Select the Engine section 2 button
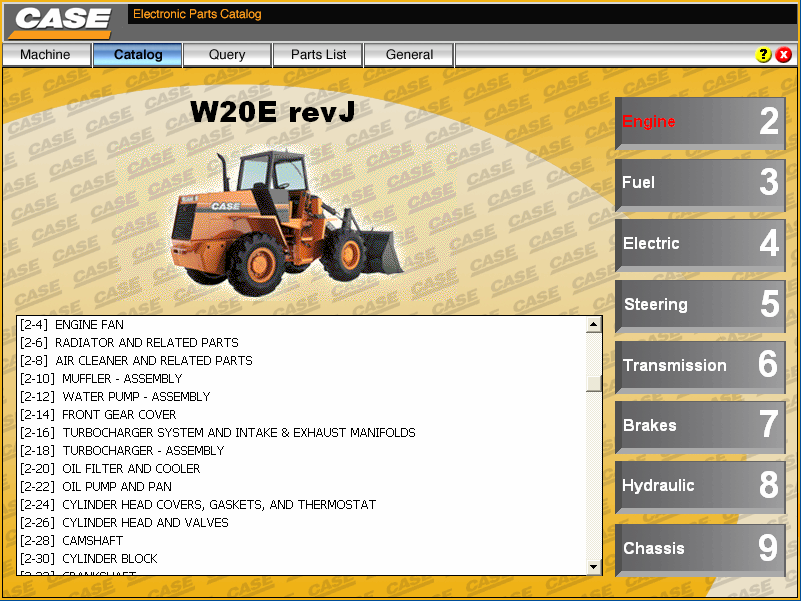Screen dimensions: 801x601 pyautogui.click(x=700, y=123)
